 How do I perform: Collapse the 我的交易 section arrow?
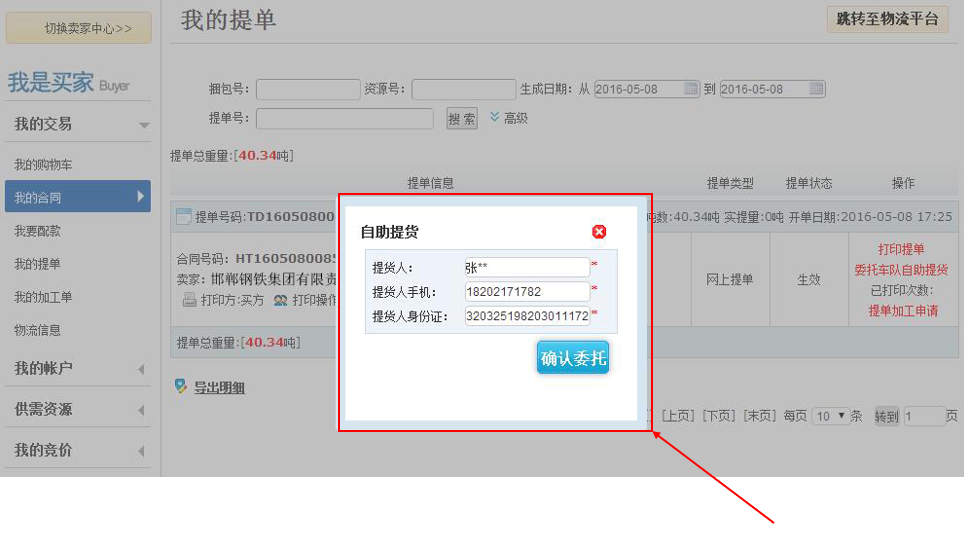(143, 125)
